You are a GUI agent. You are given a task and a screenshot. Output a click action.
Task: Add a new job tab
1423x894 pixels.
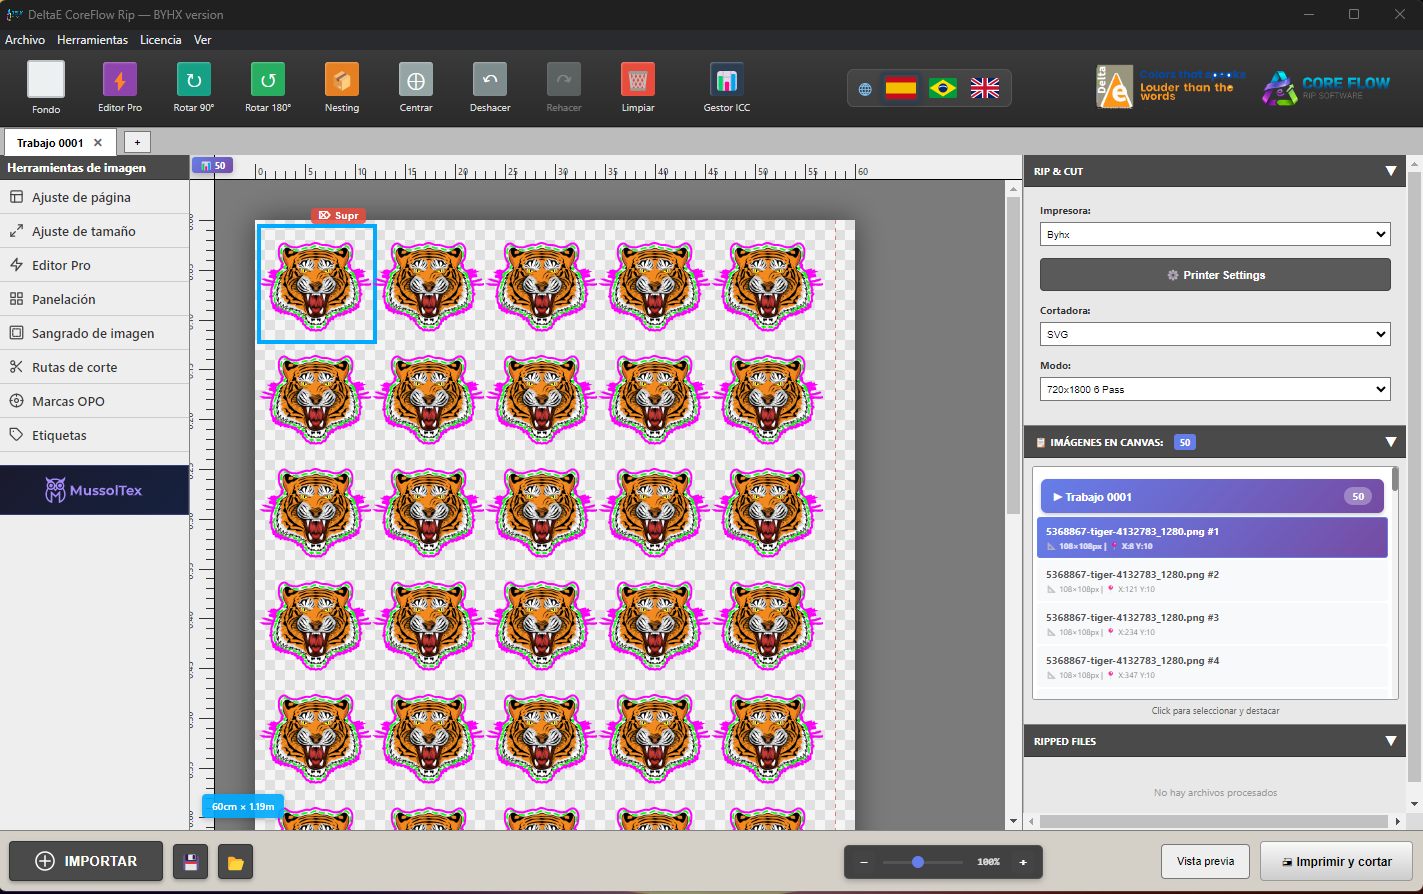click(137, 143)
